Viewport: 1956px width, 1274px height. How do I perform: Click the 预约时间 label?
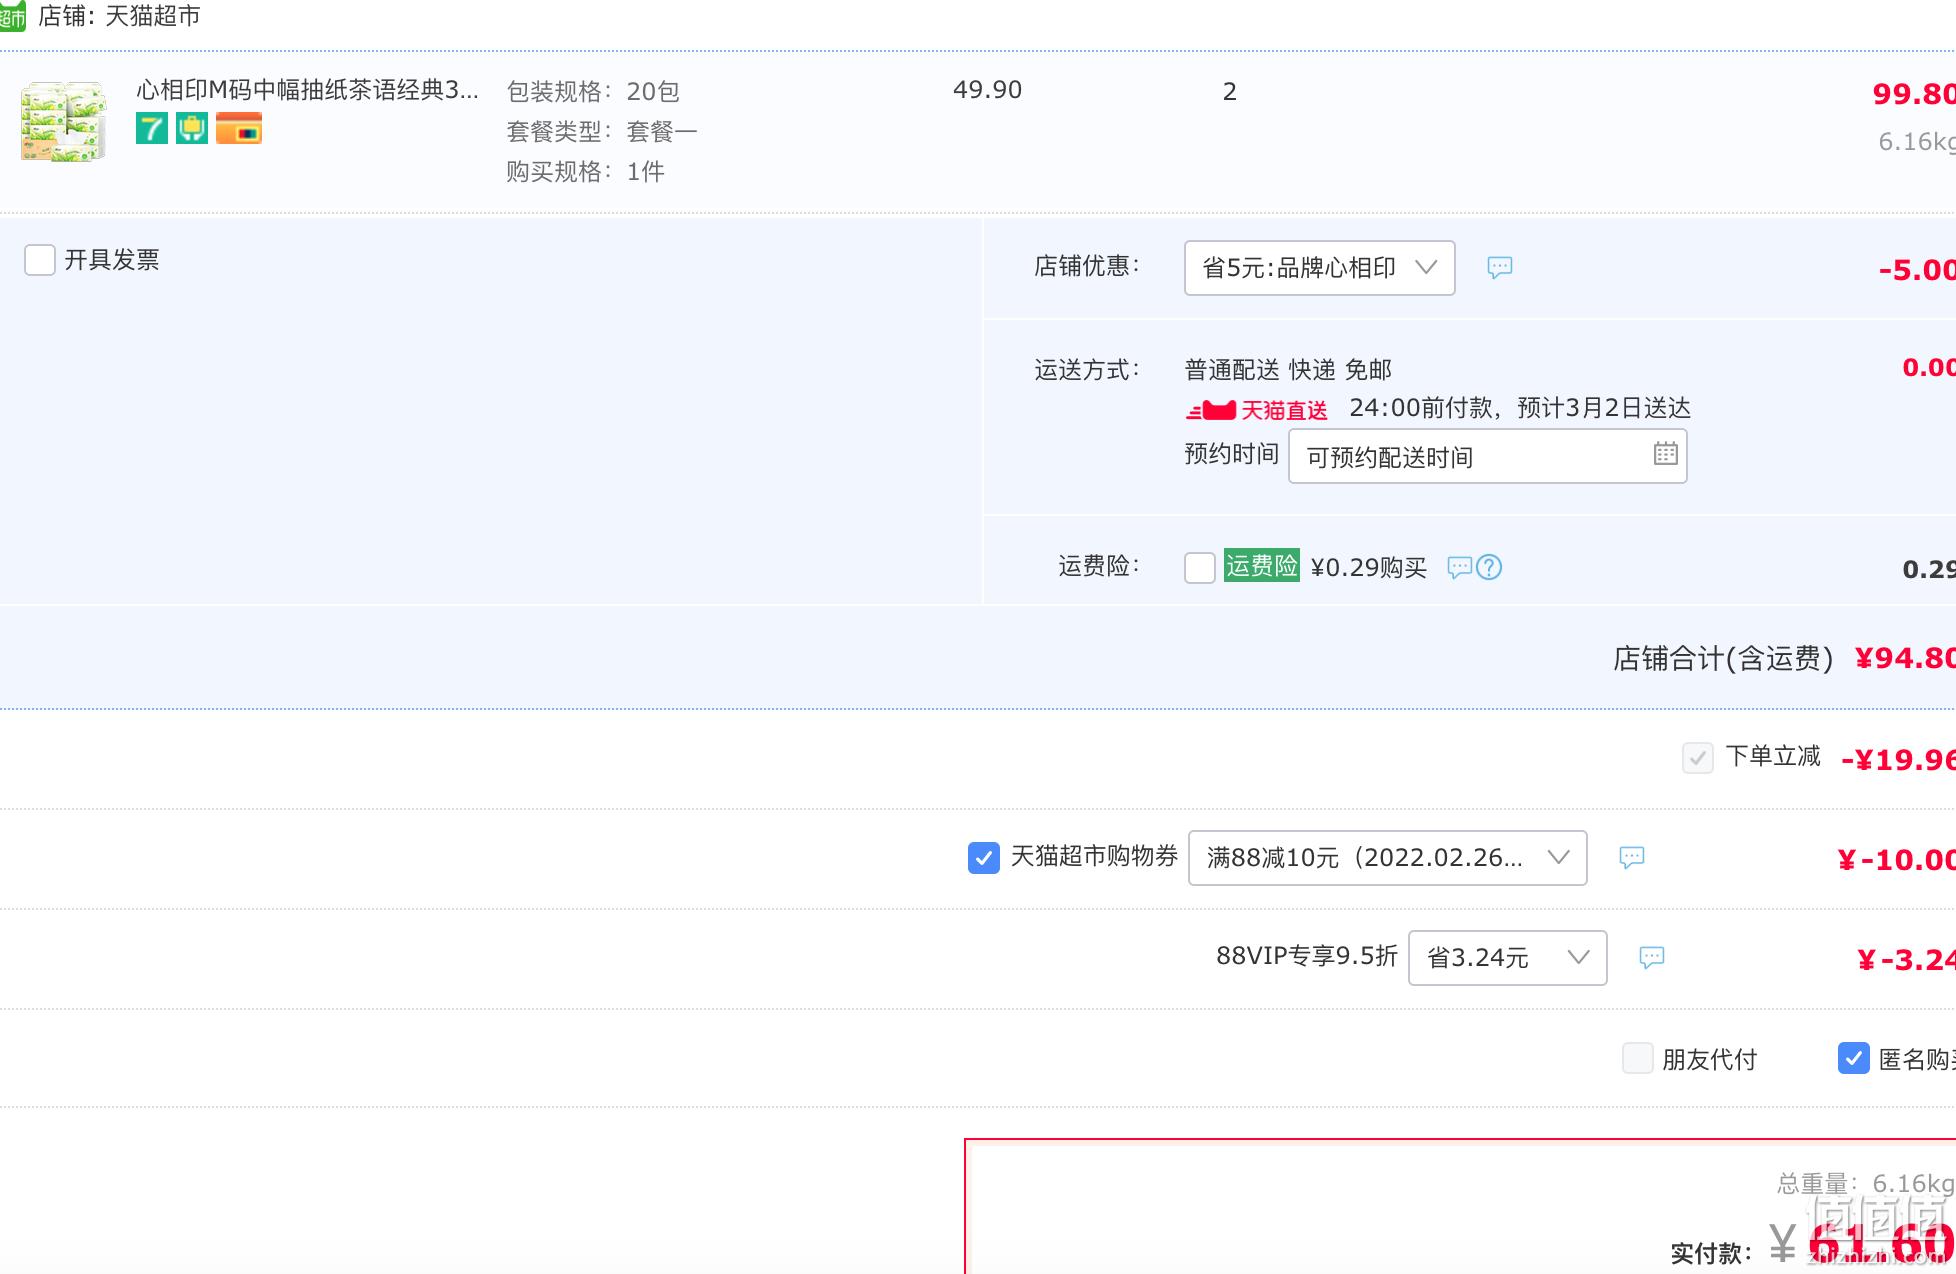point(1231,454)
